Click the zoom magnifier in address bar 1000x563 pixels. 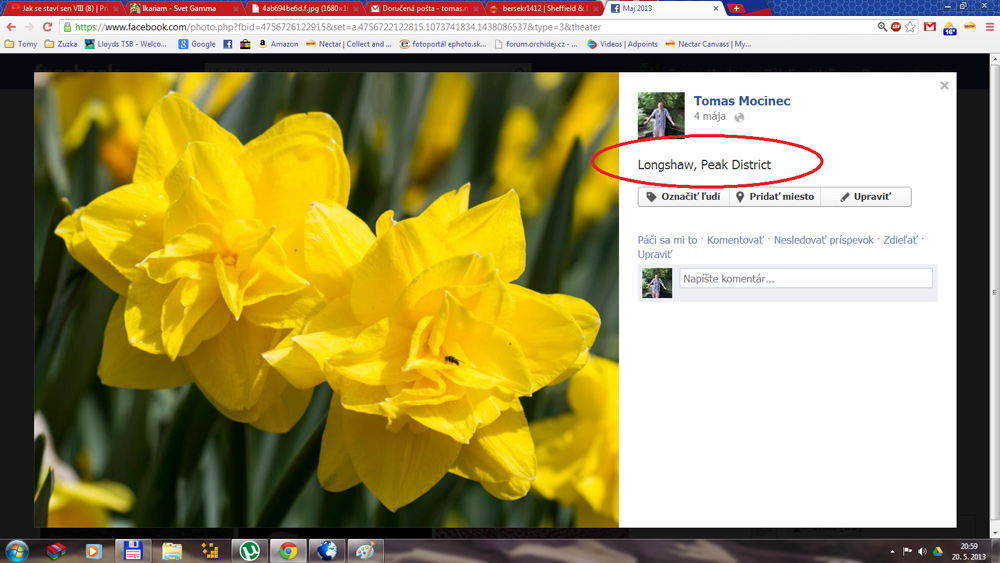coord(882,27)
